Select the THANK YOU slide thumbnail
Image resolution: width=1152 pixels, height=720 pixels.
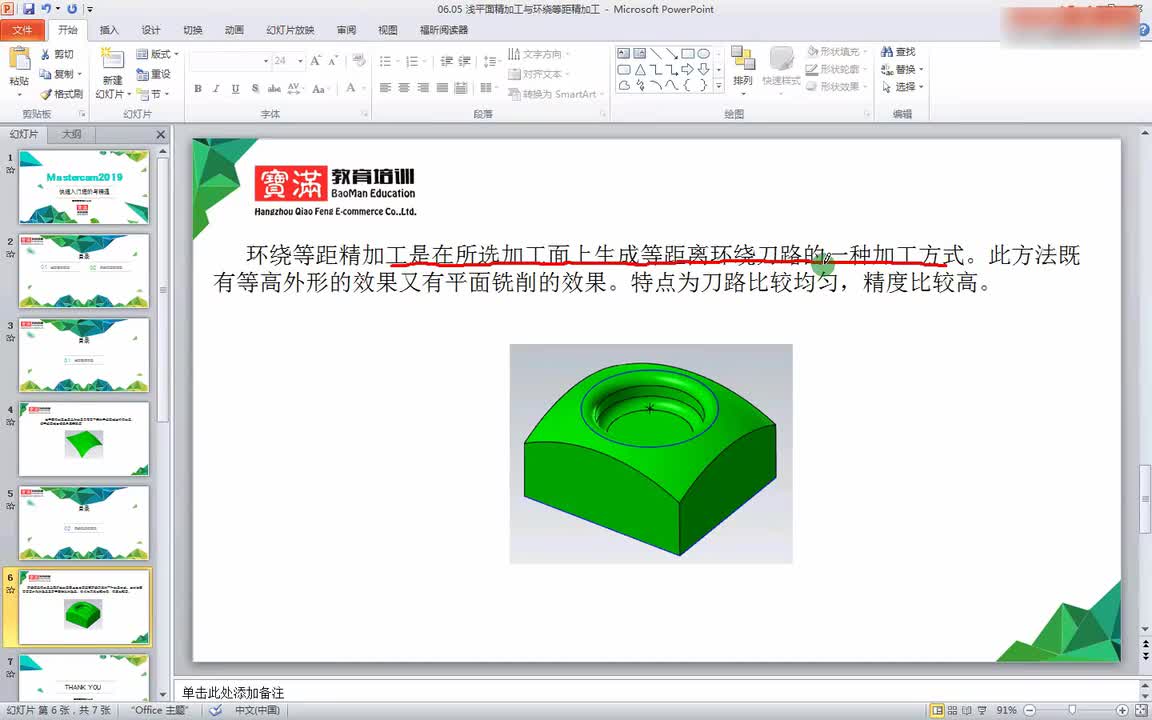tap(84, 677)
